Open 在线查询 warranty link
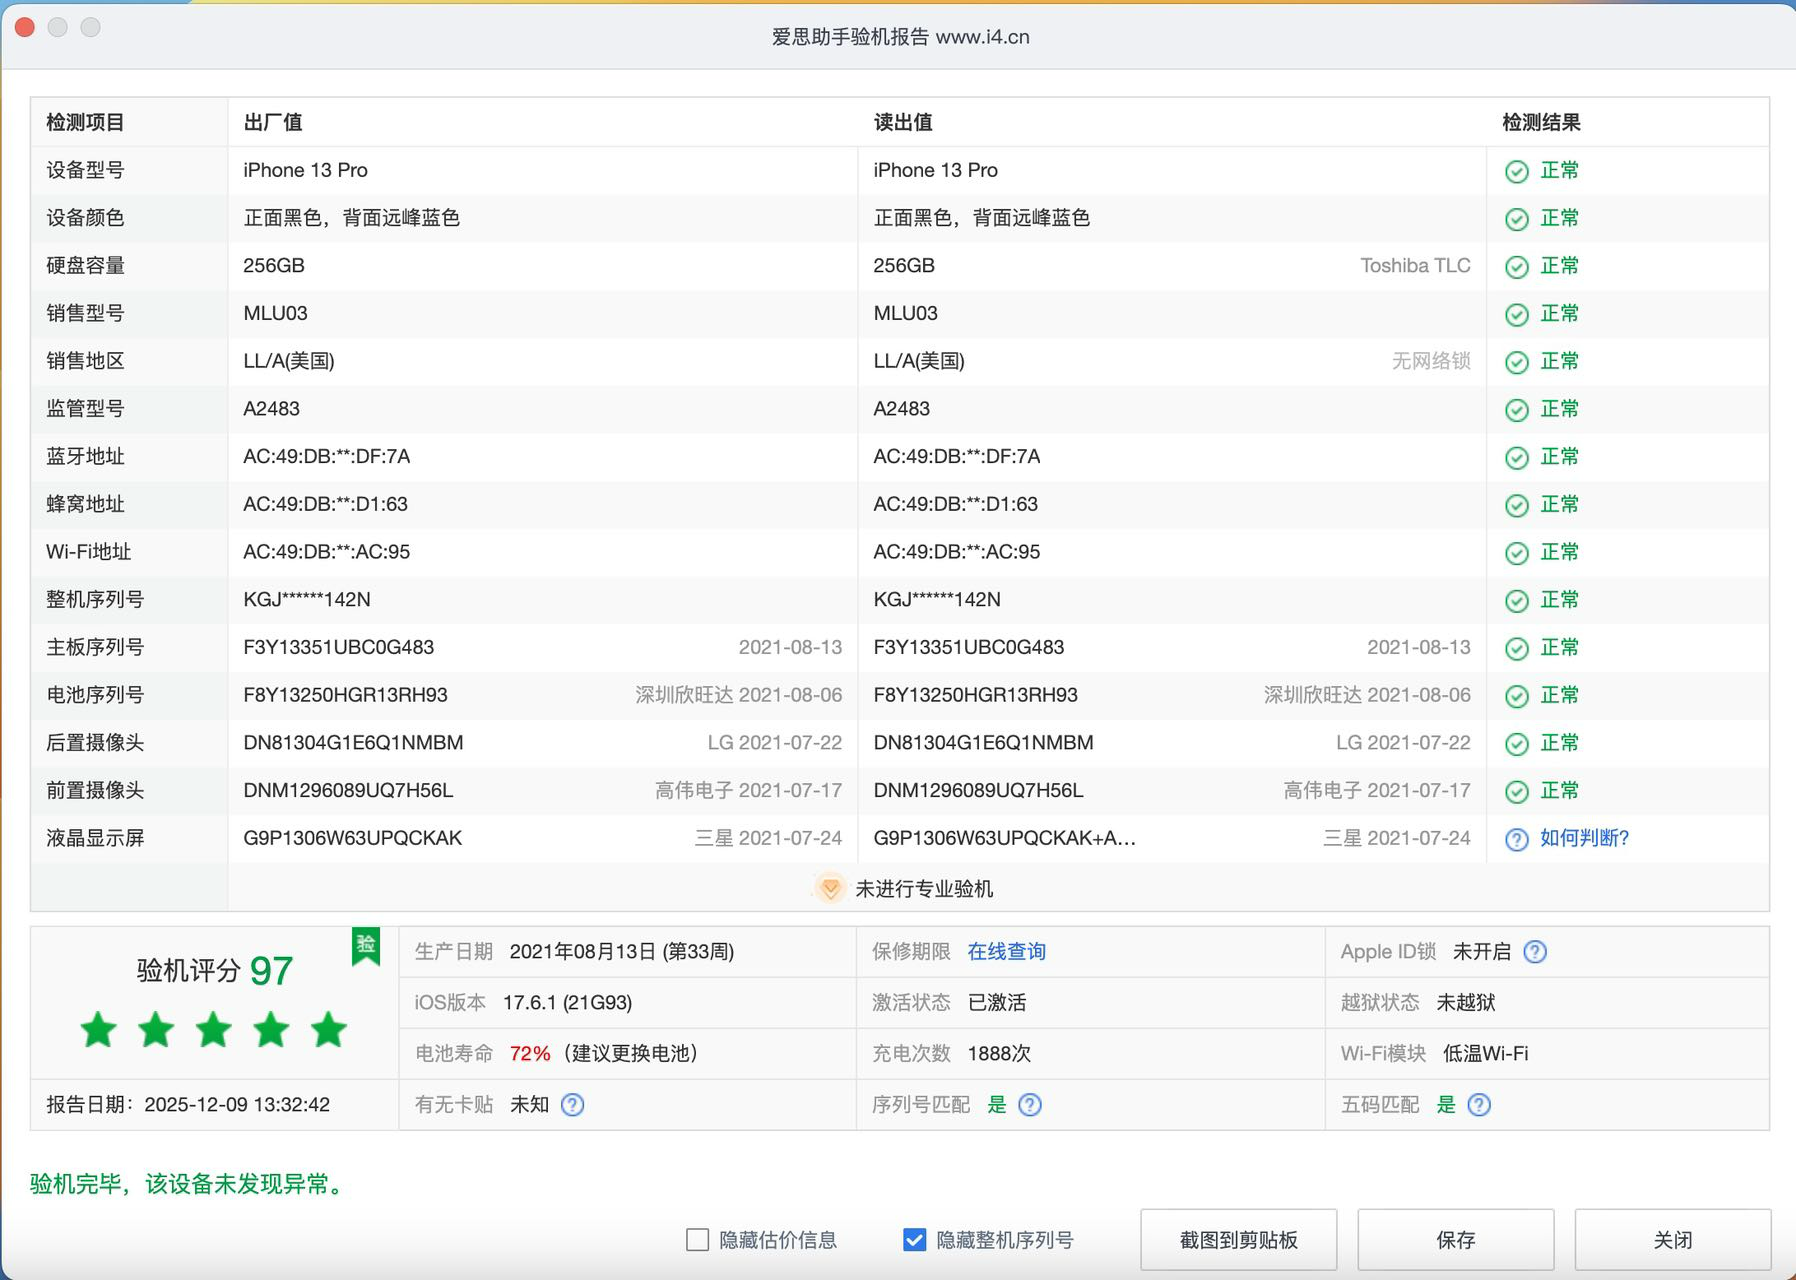 (1006, 952)
